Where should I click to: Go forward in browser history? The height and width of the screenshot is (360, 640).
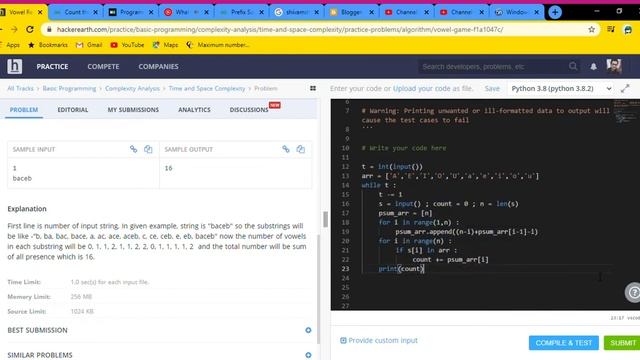[14, 29]
